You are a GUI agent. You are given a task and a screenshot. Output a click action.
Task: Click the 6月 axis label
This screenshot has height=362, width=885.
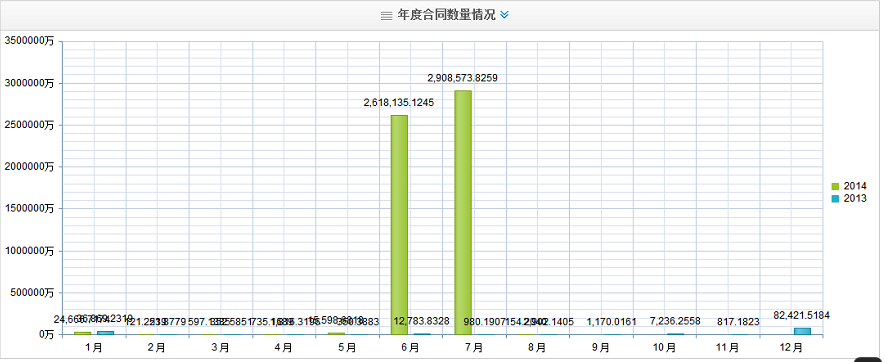click(410, 347)
